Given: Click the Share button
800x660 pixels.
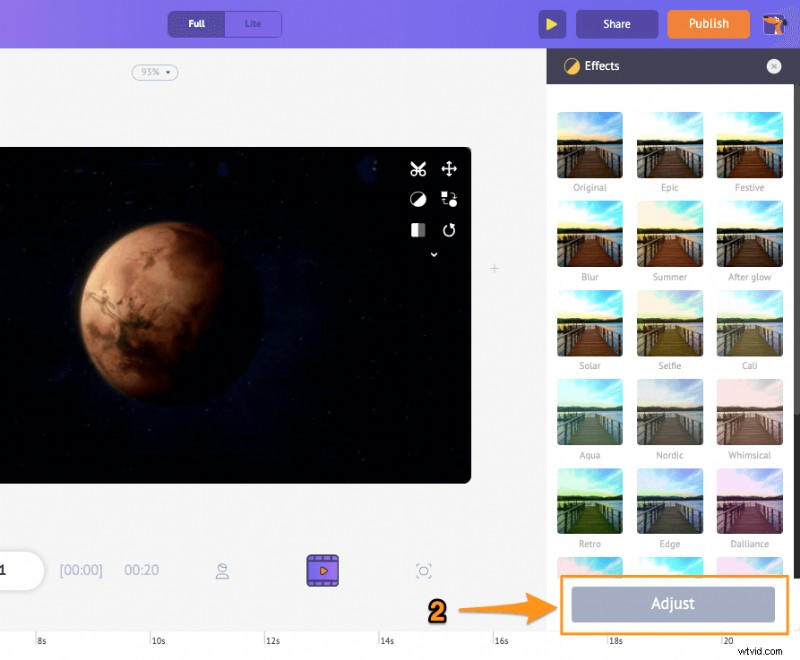Looking at the screenshot, I should [x=616, y=24].
